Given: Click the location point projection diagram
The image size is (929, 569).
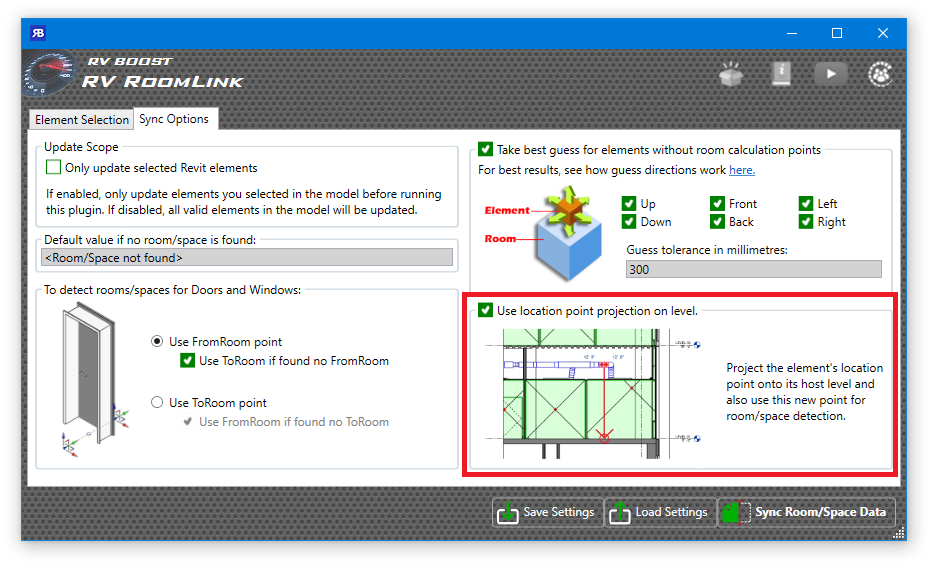Looking at the screenshot, I should [x=593, y=394].
